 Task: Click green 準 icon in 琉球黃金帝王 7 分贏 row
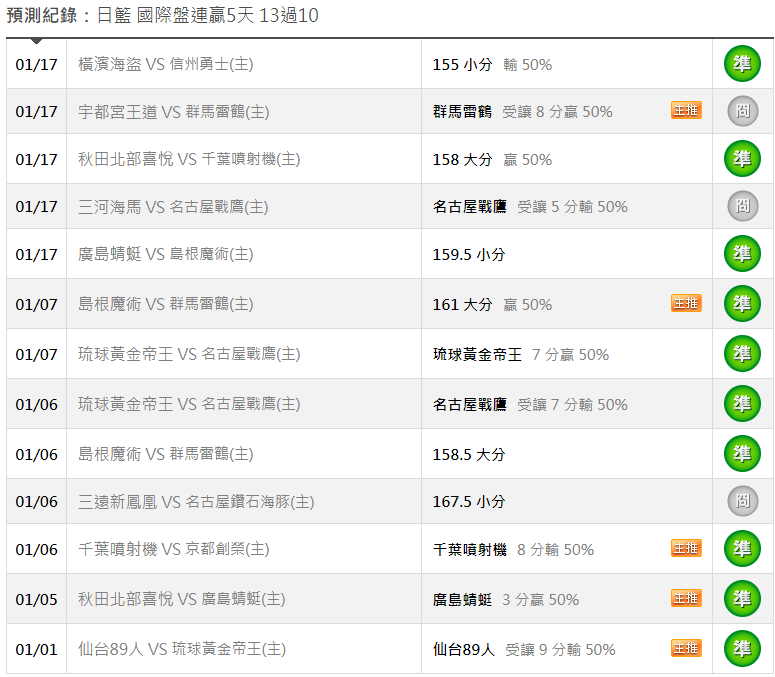point(742,353)
